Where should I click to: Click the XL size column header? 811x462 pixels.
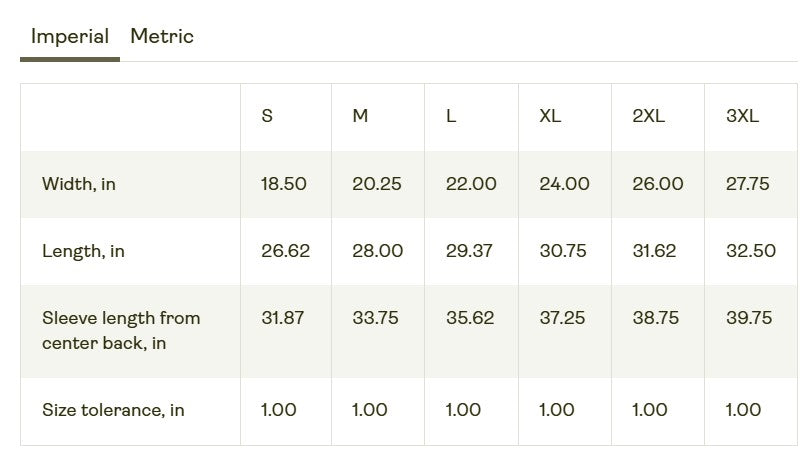click(x=550, y=116)
